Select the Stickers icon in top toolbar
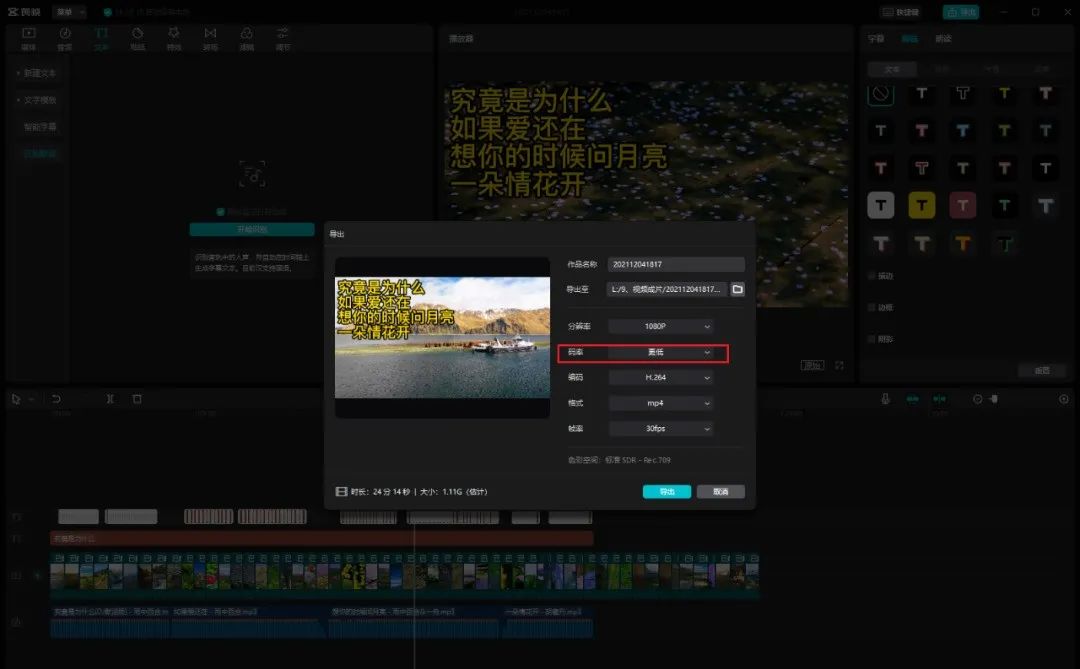1080x669 pixels. pos(137,38)
